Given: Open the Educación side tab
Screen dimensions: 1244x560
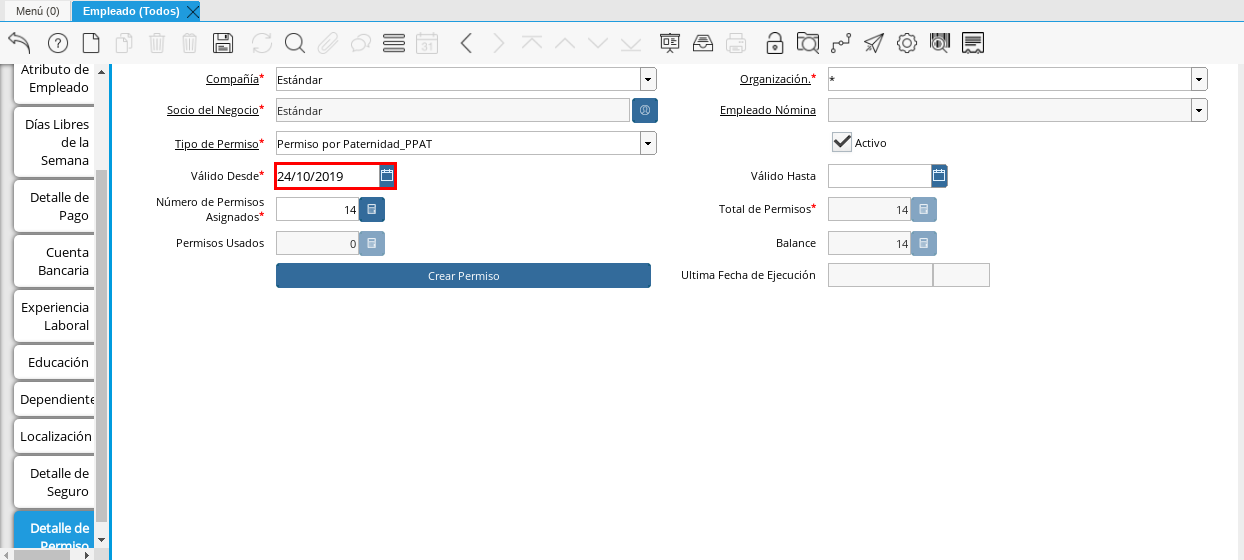Looking at the screenshot, I should pyautogui.click(x=55, y=362).
